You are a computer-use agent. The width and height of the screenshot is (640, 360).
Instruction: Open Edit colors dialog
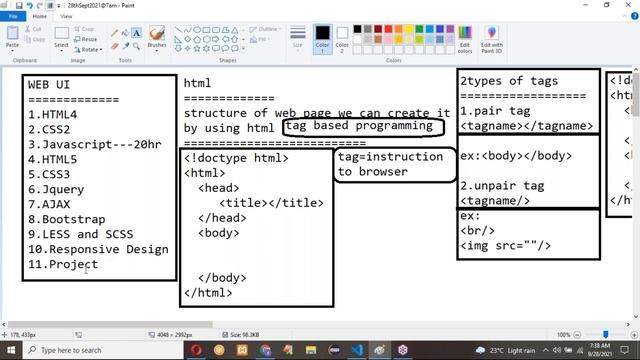465,39
